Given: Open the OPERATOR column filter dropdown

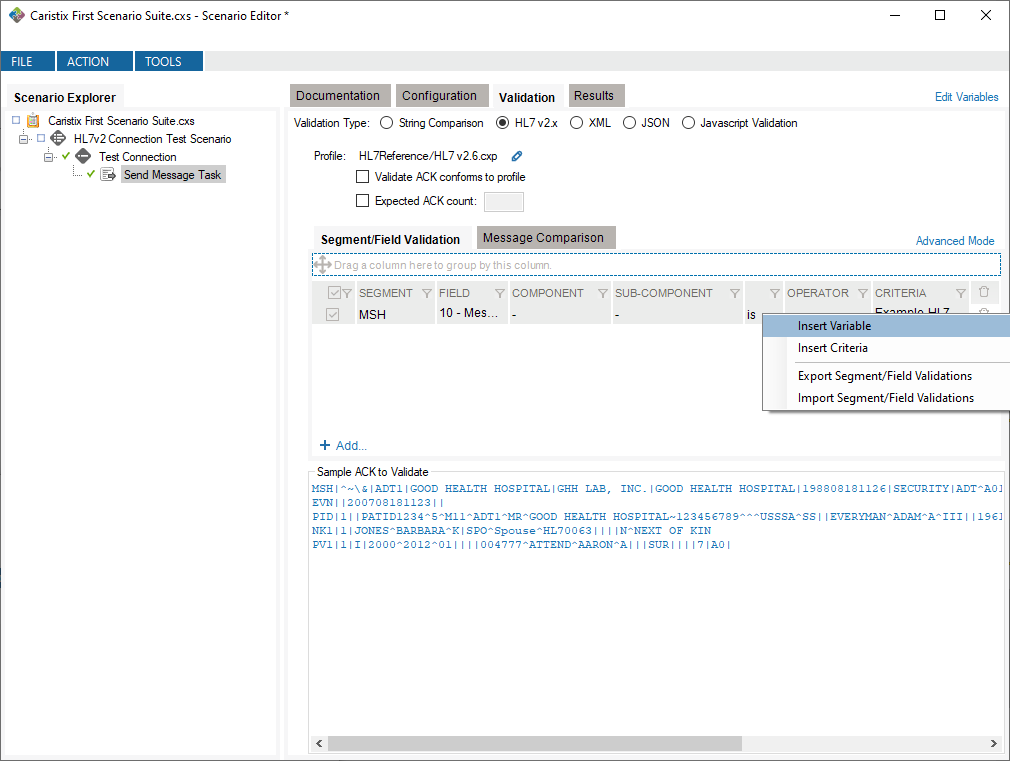Looking at the screenshot, I should tap(864, 293).
